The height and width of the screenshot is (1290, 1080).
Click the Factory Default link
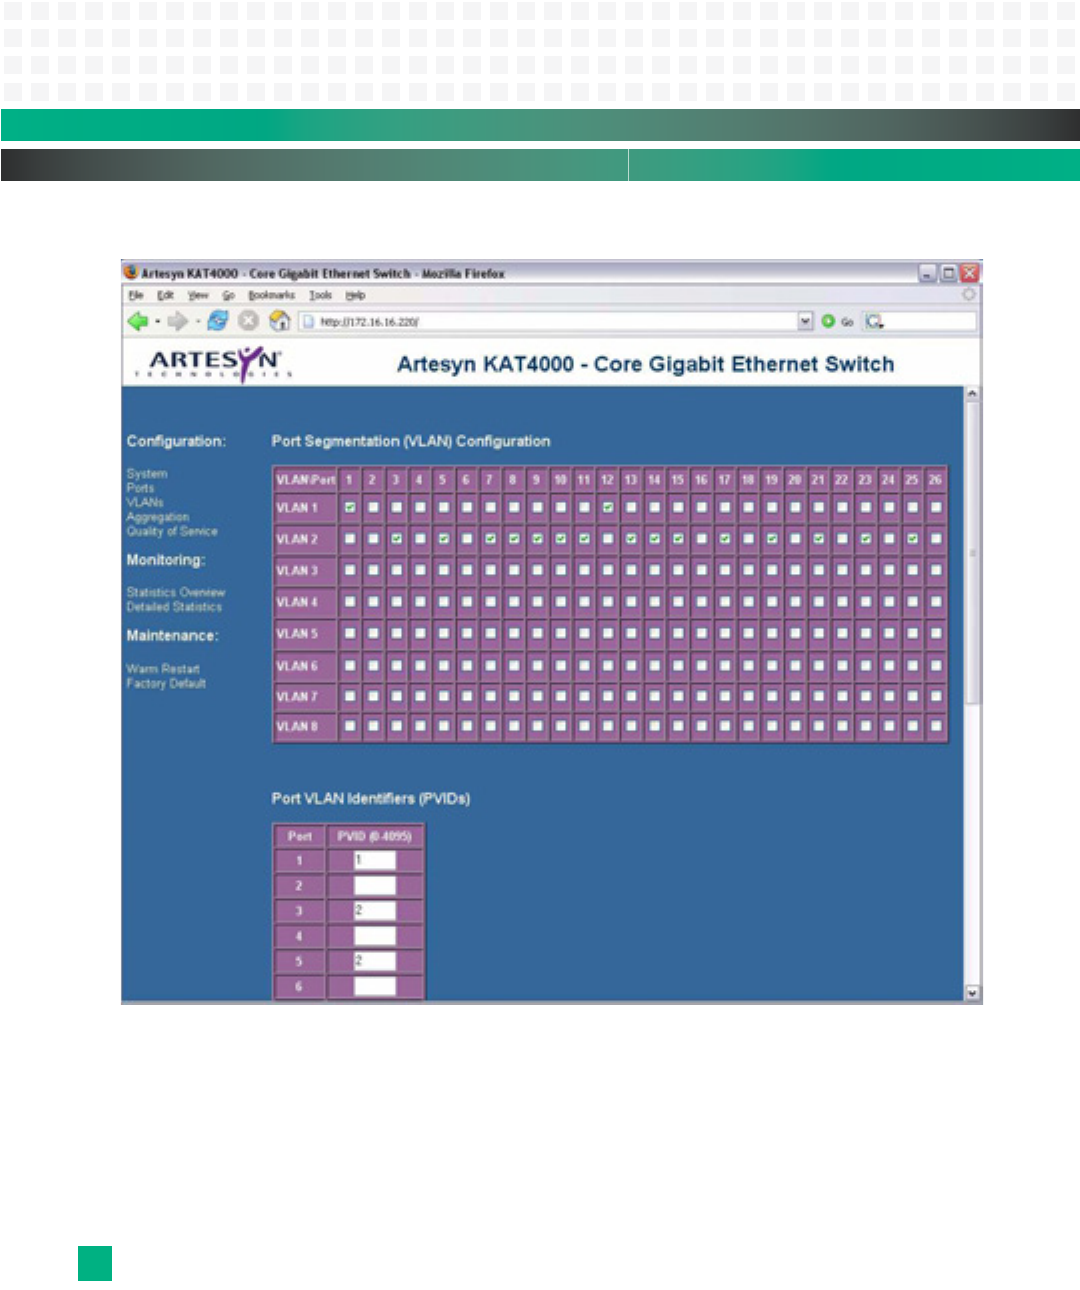pyautogui.click(x=166, y=684)
